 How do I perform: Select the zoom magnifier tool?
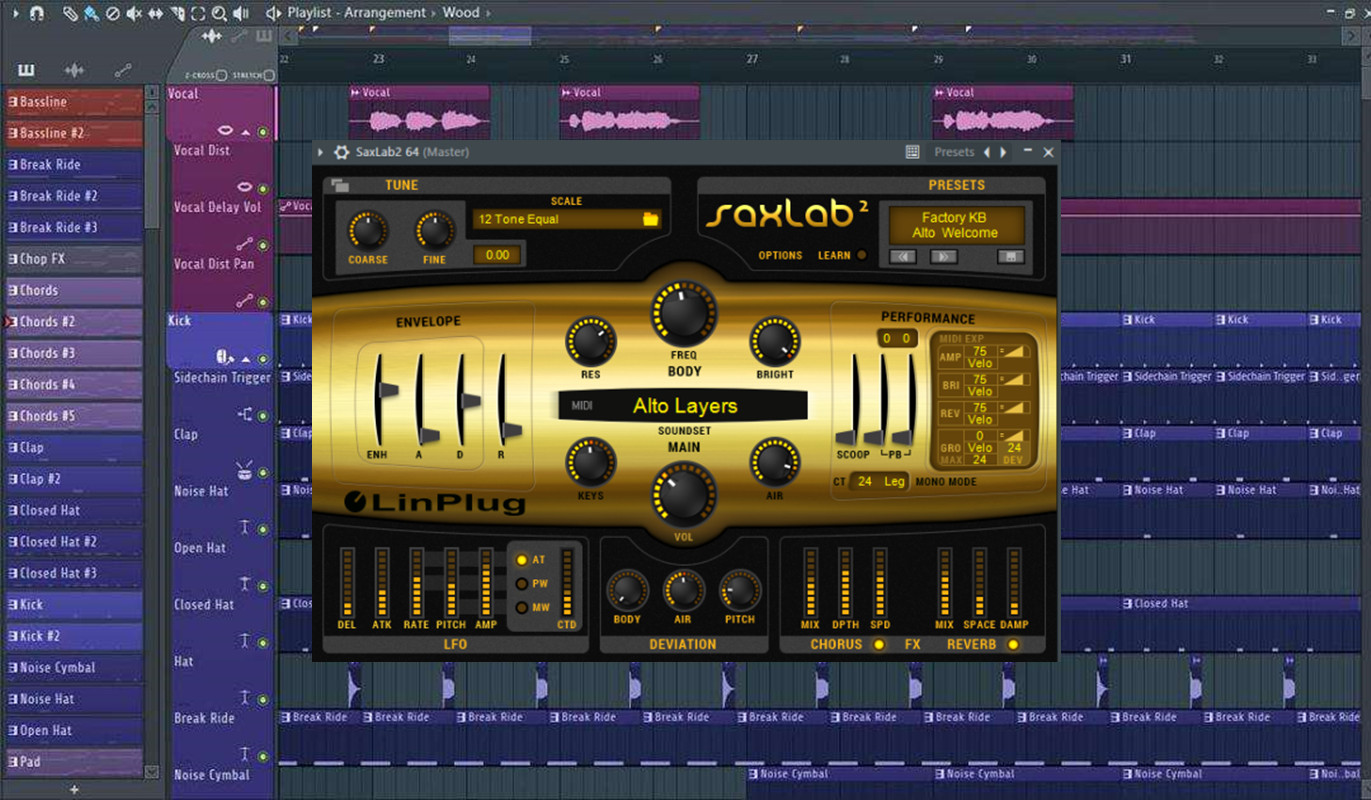[x=219, y=13]
